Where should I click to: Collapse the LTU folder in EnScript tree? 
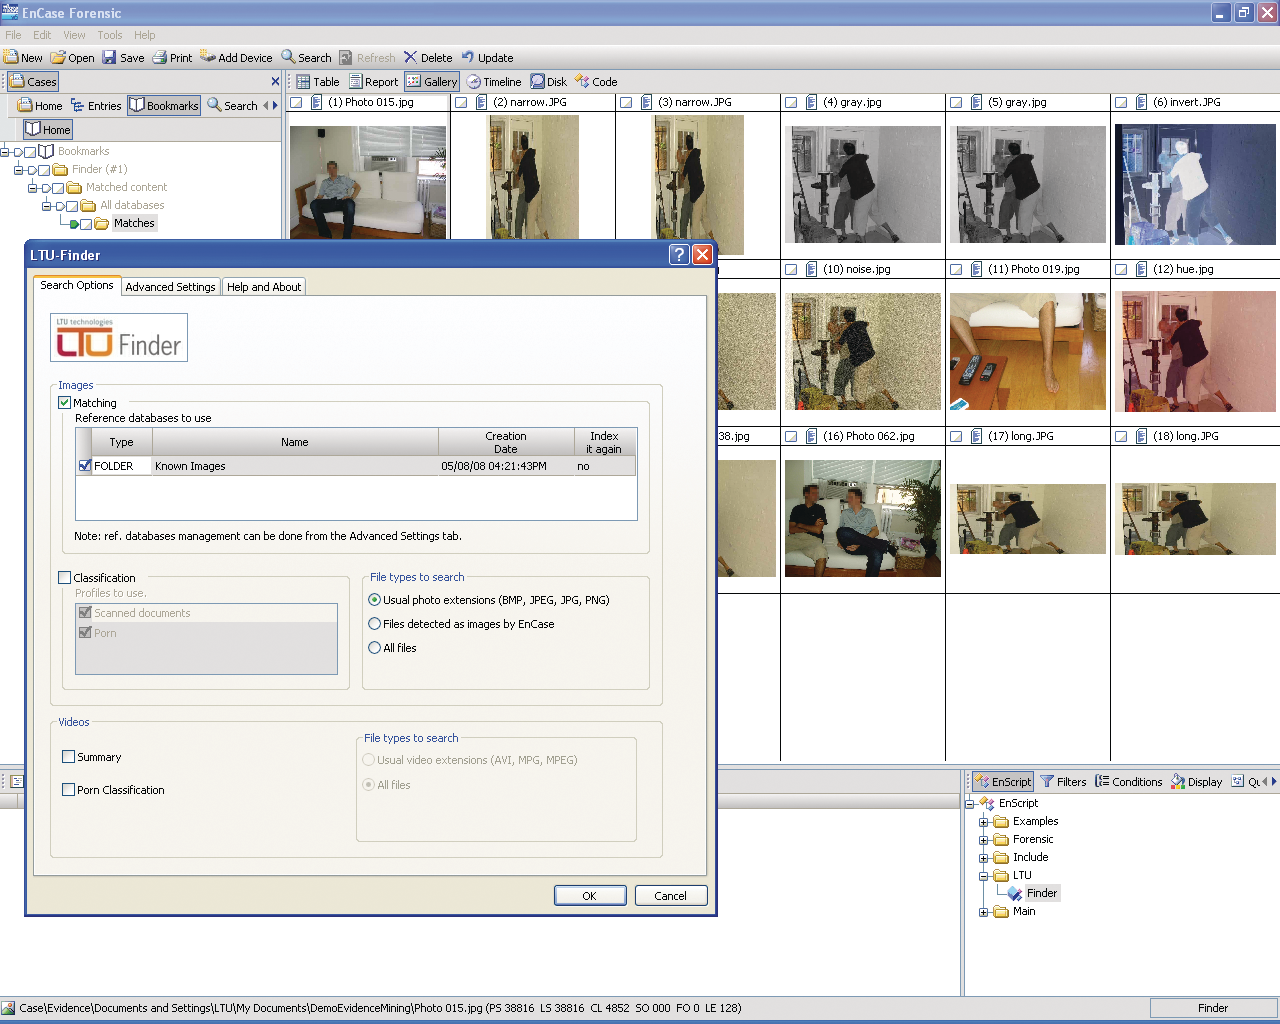pos(984,876)
